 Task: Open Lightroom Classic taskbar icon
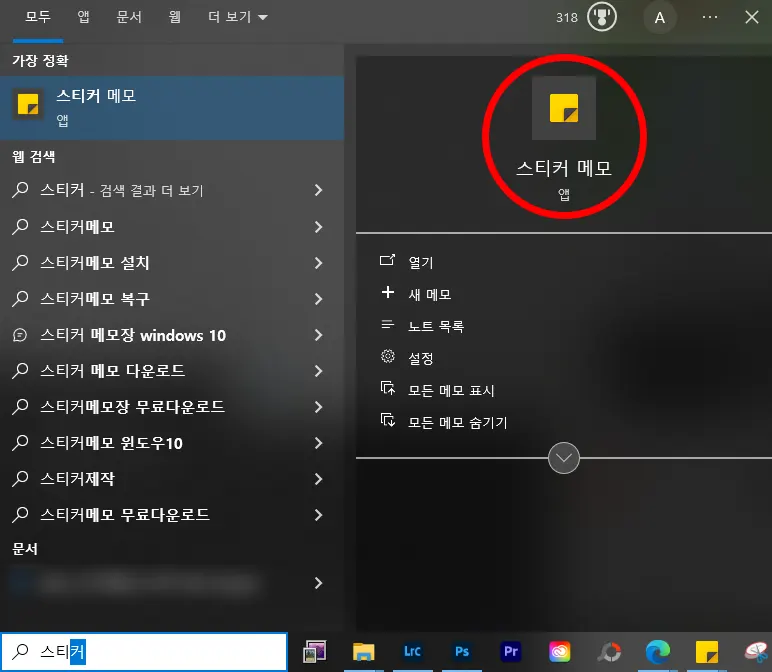point(412,652)
